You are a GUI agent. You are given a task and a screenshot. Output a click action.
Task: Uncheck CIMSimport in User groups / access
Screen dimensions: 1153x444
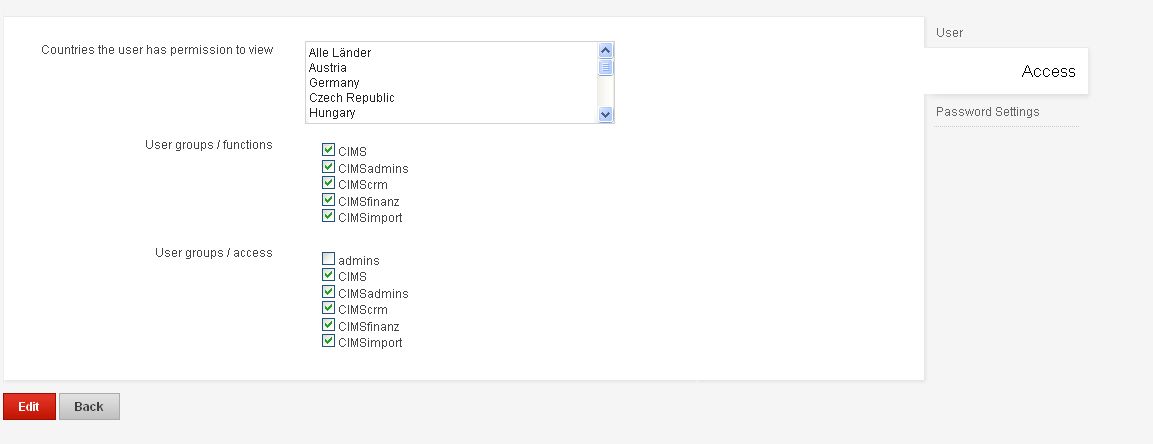pos(328,341)
